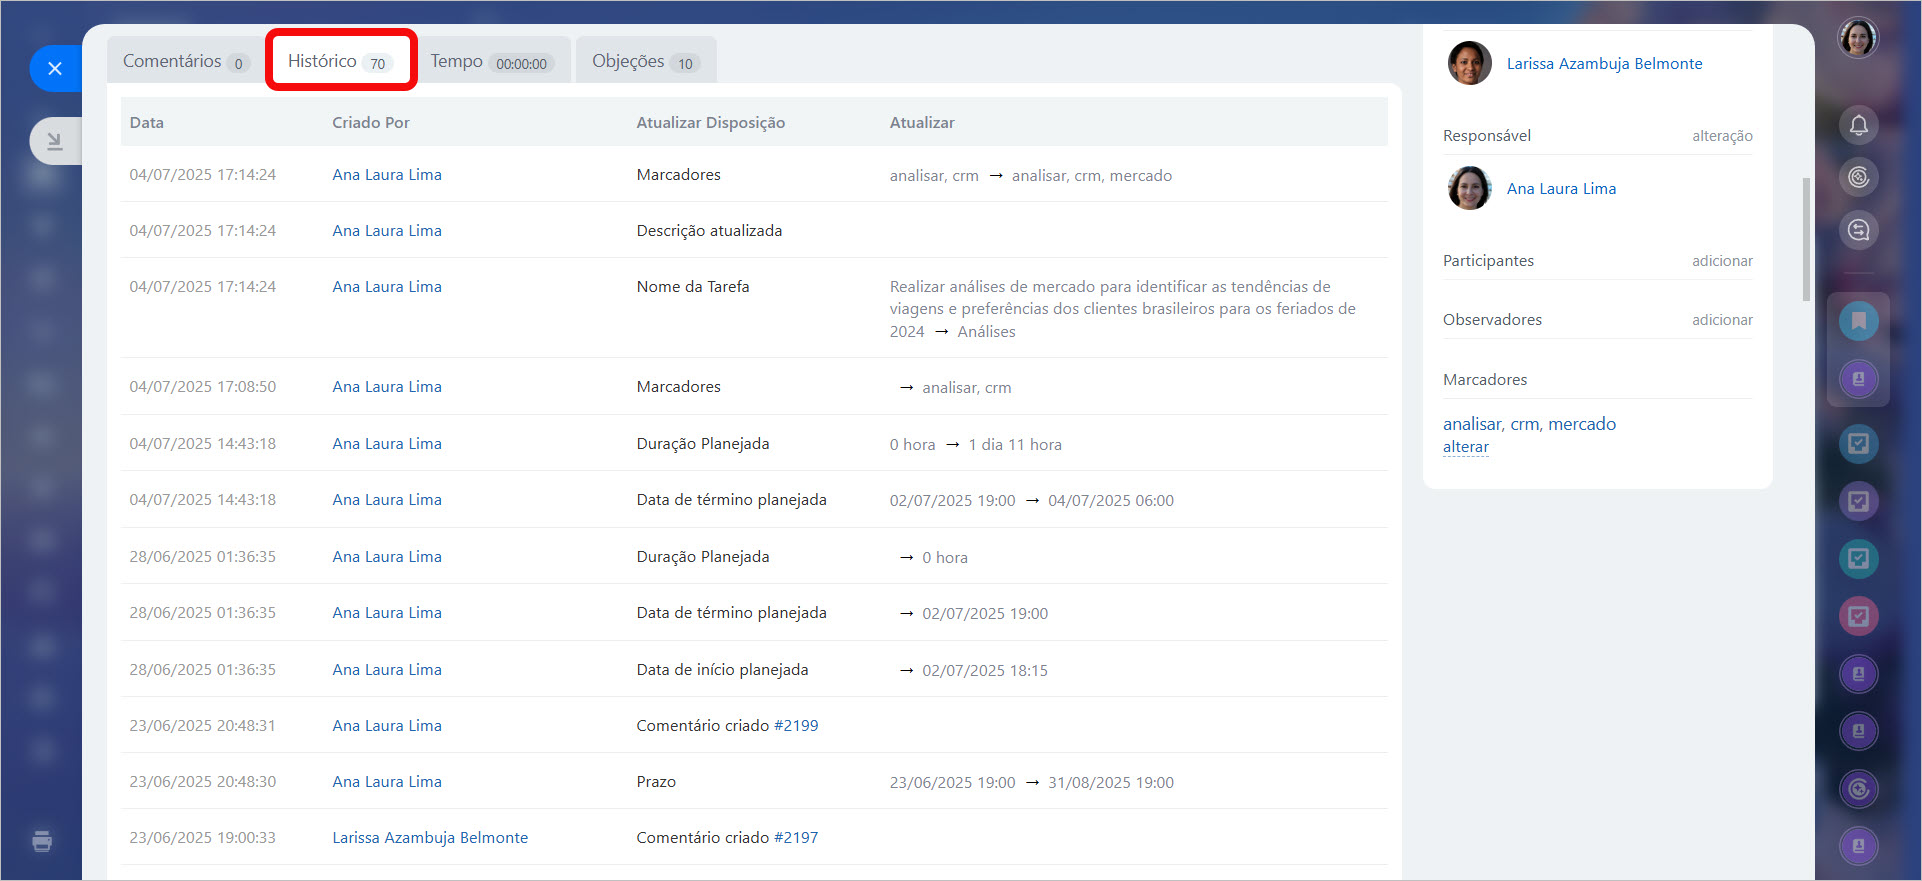Click the date 04/07/2025 17:08:50
1922x881 pixels.
click(x=203, y=386)
